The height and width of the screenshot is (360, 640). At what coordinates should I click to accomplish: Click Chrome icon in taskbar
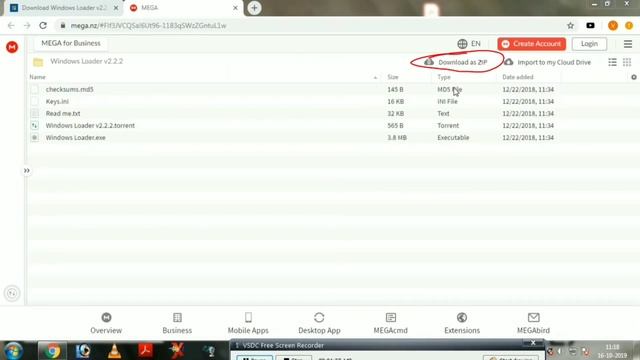[52, 351]
